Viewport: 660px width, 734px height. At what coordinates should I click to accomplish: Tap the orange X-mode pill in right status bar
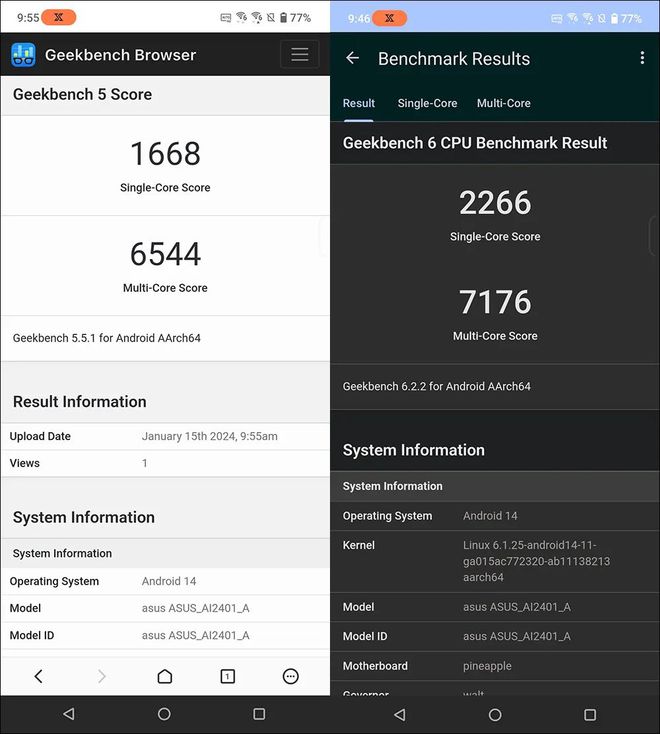pyautogui.click(x=389, y=18)
